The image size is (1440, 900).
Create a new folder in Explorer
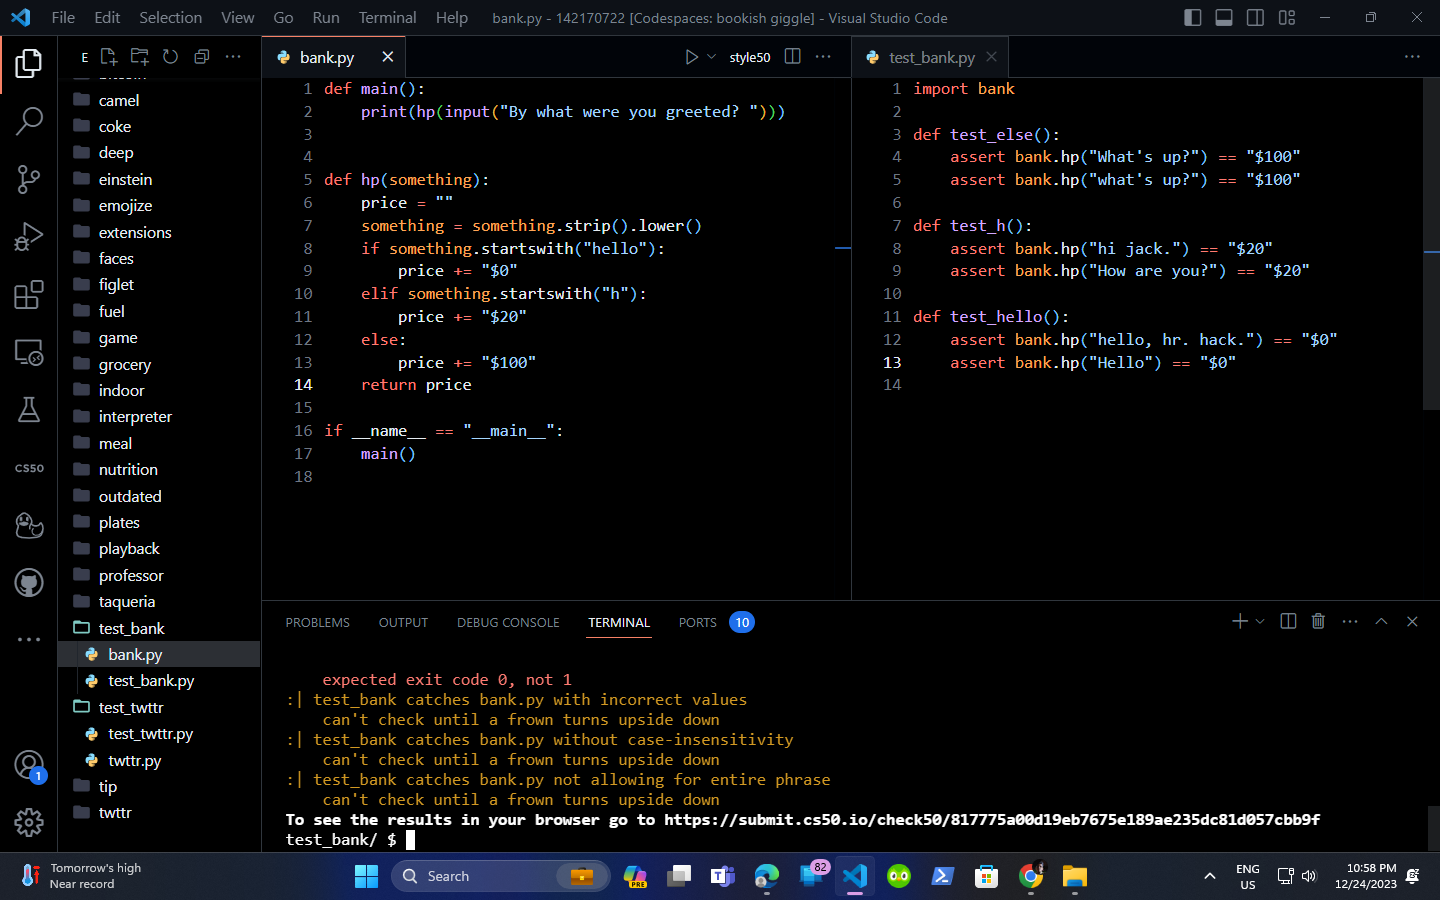click(140, 57)
